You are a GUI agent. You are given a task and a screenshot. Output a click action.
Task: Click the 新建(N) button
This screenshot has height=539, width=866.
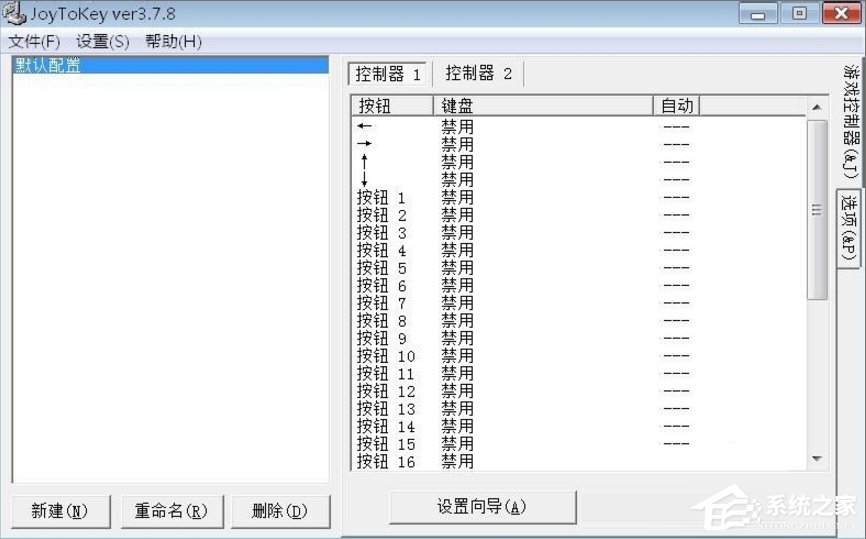pyautogui.click(x=61, y=511)
